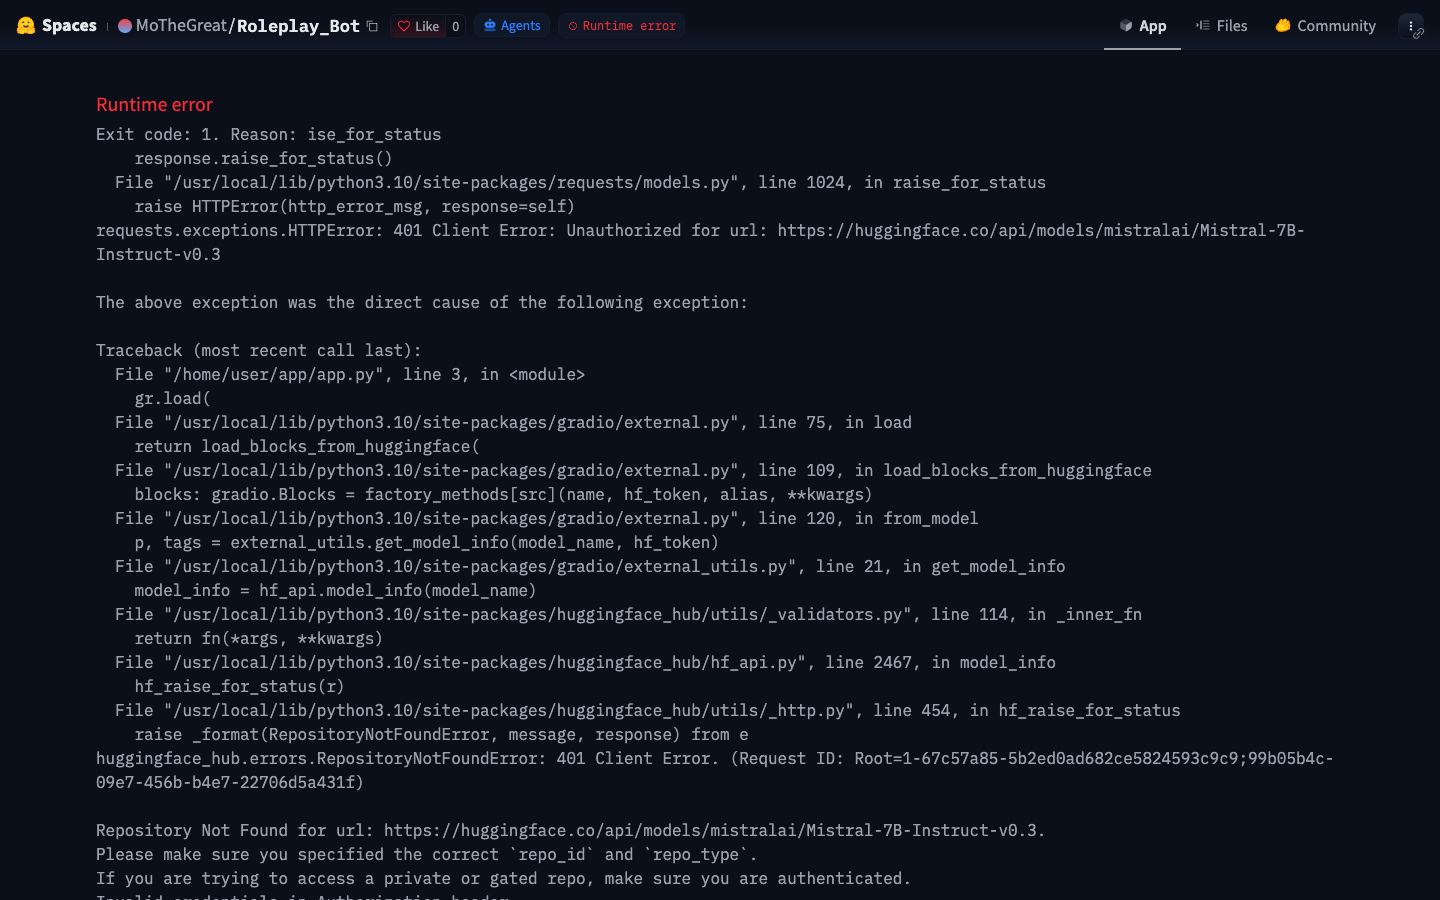Click the requests/models.py line 1024 entry
Viewport: 1440px width, 900px height.
(x=580, y=182)
